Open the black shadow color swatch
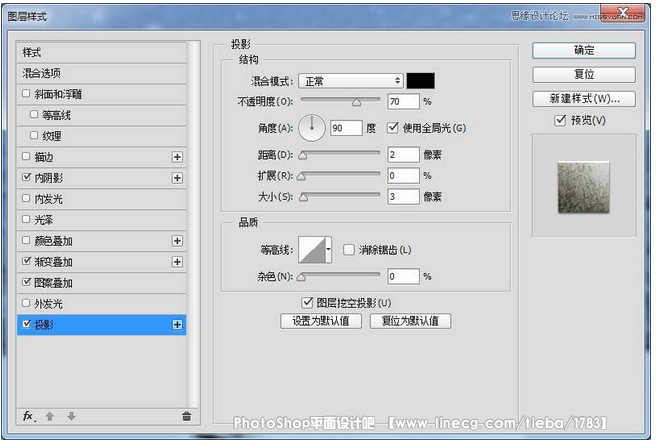The height and width of the screenshot is (440, 657). pyautogui.click(x=421, y=81)
